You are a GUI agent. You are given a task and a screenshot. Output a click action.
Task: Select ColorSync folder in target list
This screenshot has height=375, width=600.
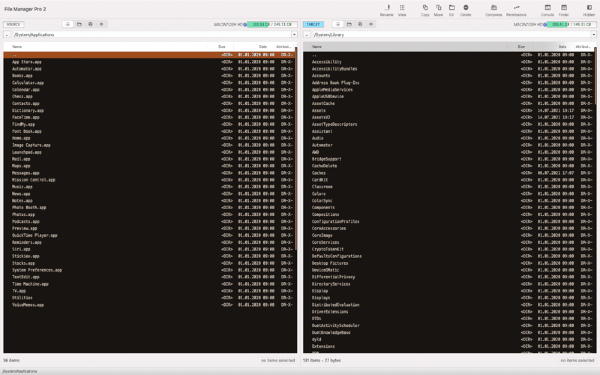point(449,201)
